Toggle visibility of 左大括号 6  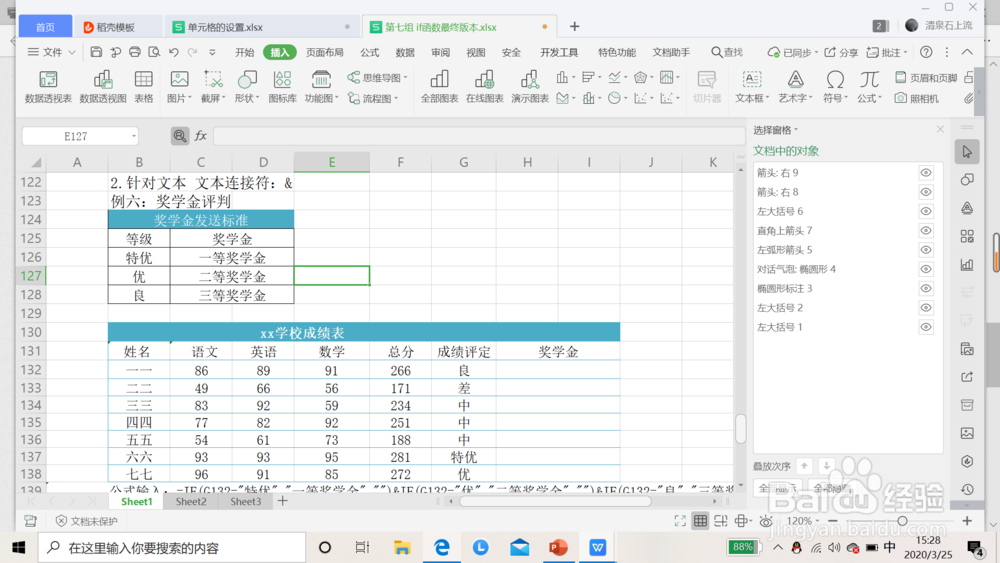tap(925, 211)
